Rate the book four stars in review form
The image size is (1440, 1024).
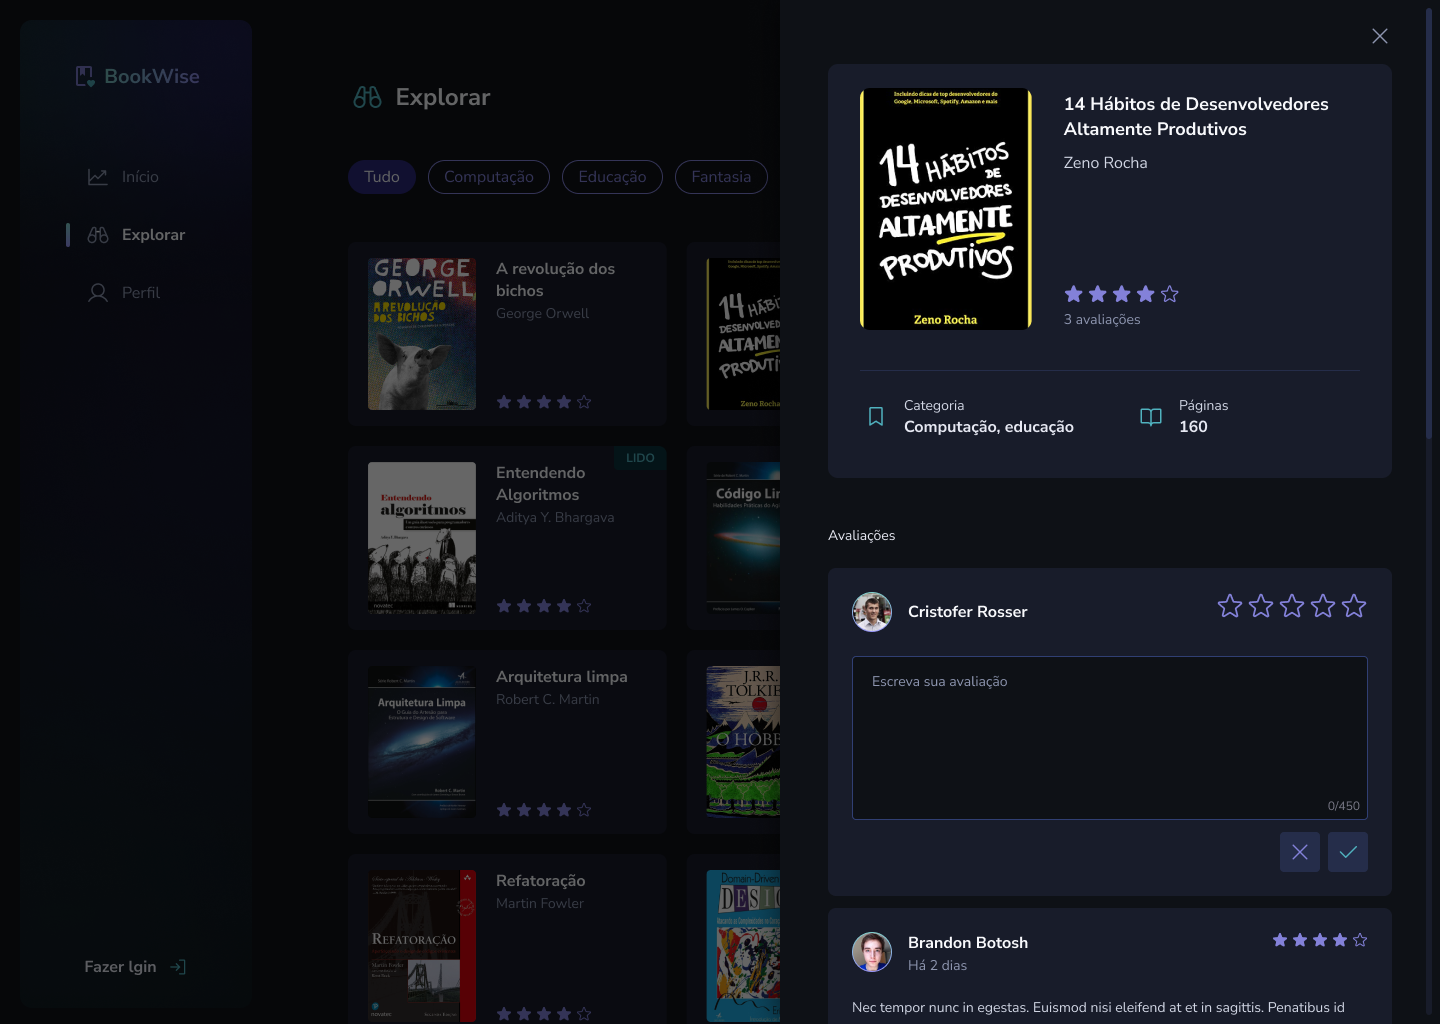[1323, 606]
